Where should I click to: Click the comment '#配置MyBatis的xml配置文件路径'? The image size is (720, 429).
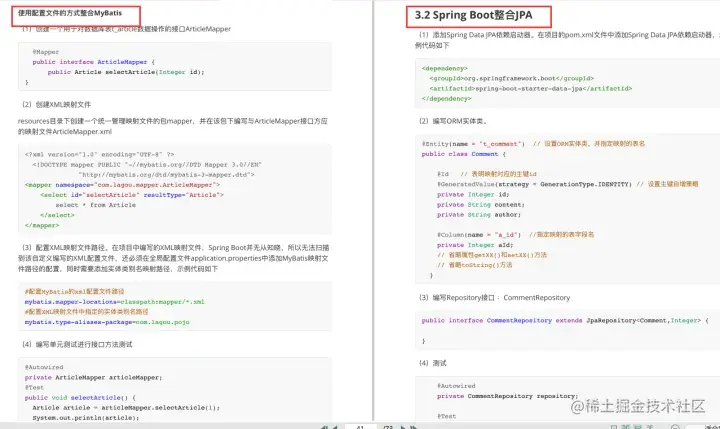(74, 292)
